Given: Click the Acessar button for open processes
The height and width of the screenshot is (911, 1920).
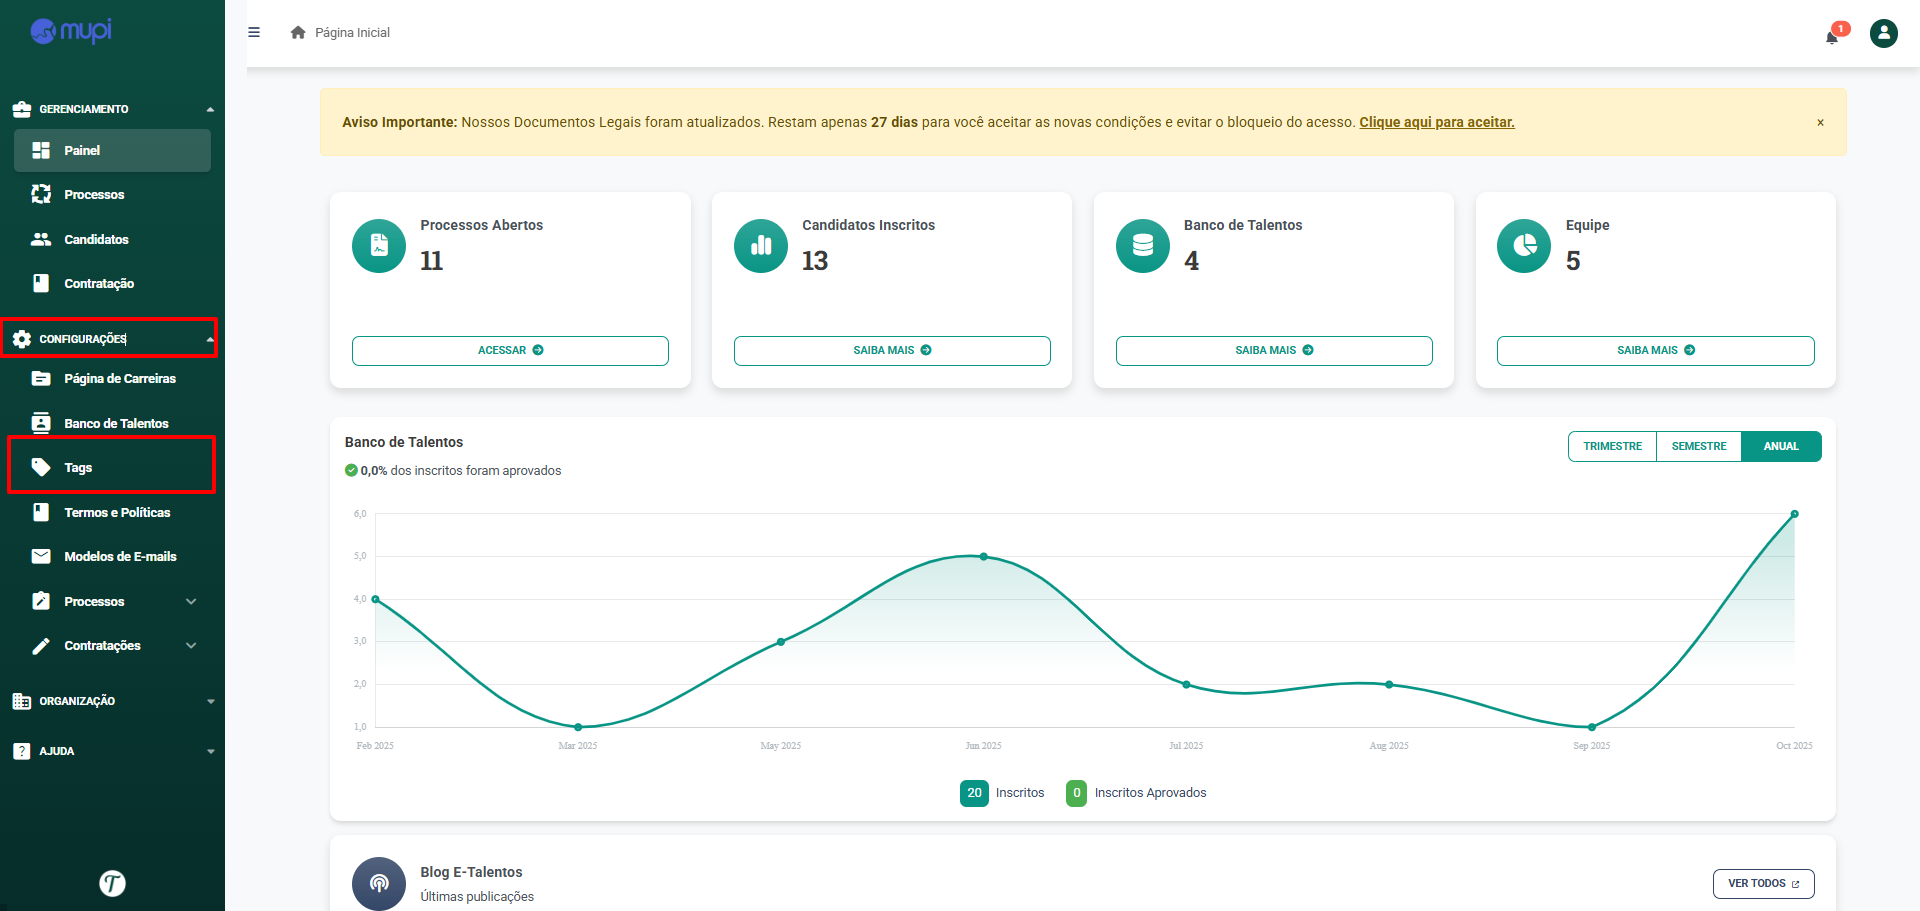Looking at the screenshot, I should 510,351.
